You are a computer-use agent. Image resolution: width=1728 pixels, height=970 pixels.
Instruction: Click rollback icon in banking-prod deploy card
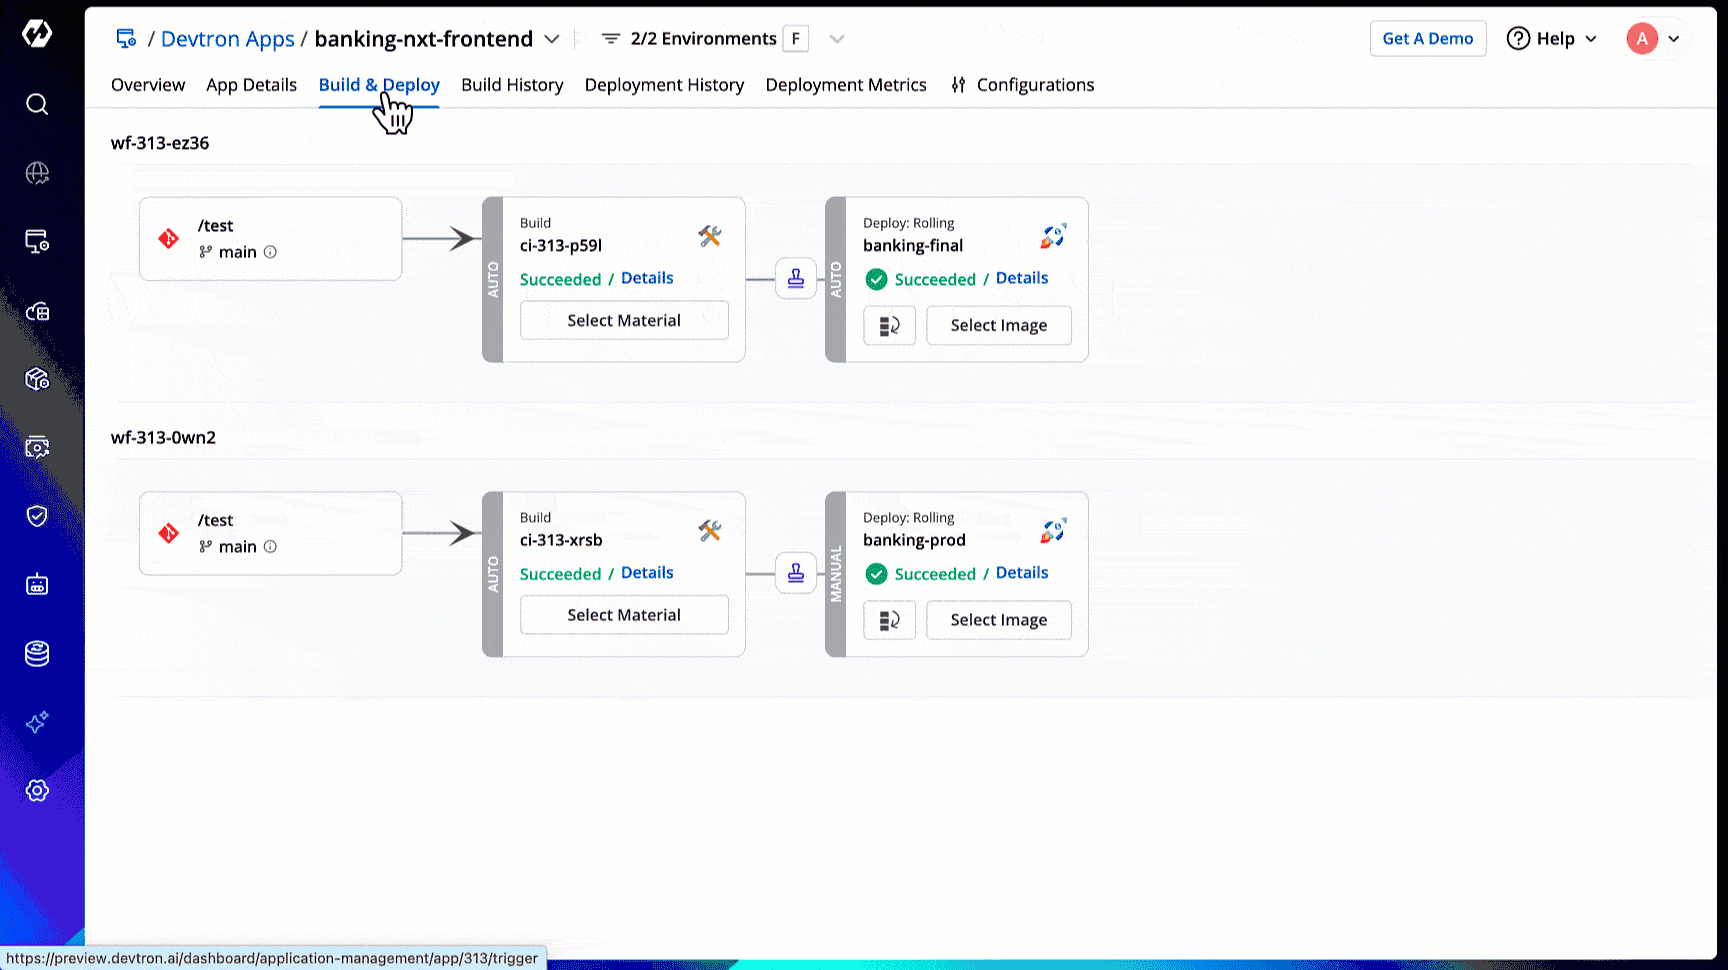889,621
